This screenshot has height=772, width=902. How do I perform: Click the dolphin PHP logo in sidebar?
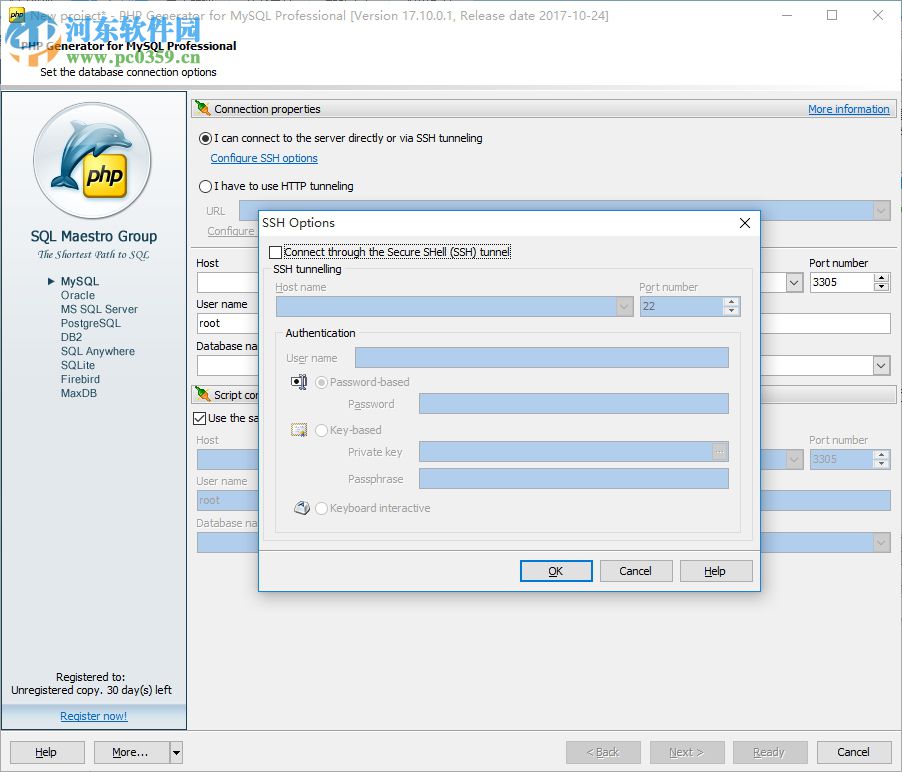(x=92, y=160)
